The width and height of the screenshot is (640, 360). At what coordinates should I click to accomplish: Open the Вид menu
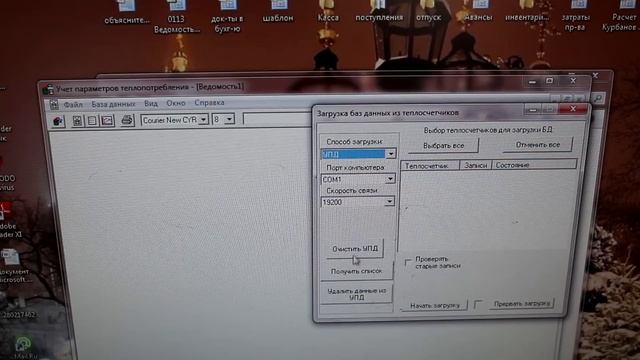tap(151, 104)
